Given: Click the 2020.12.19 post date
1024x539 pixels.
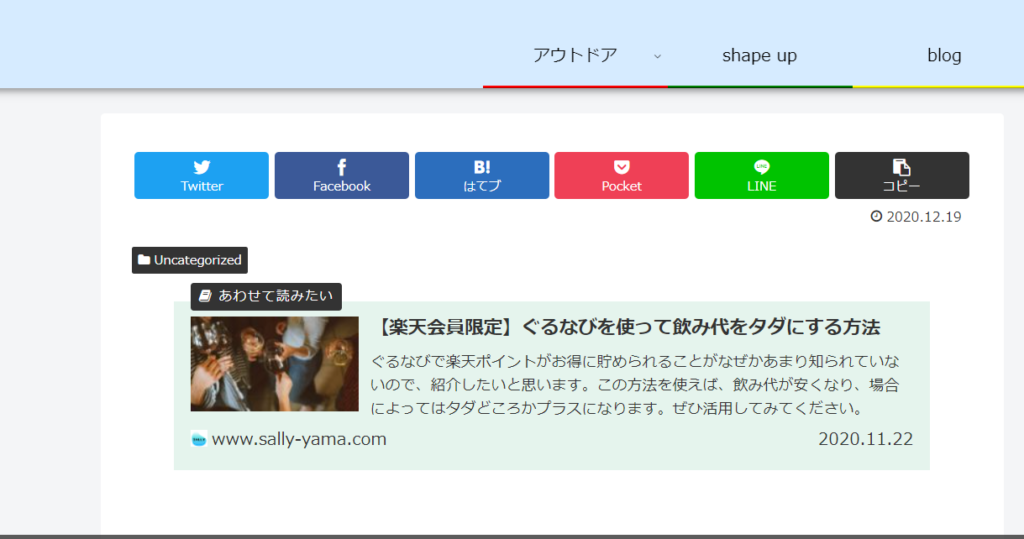Looking at the screenshot, I should (923, 217).
